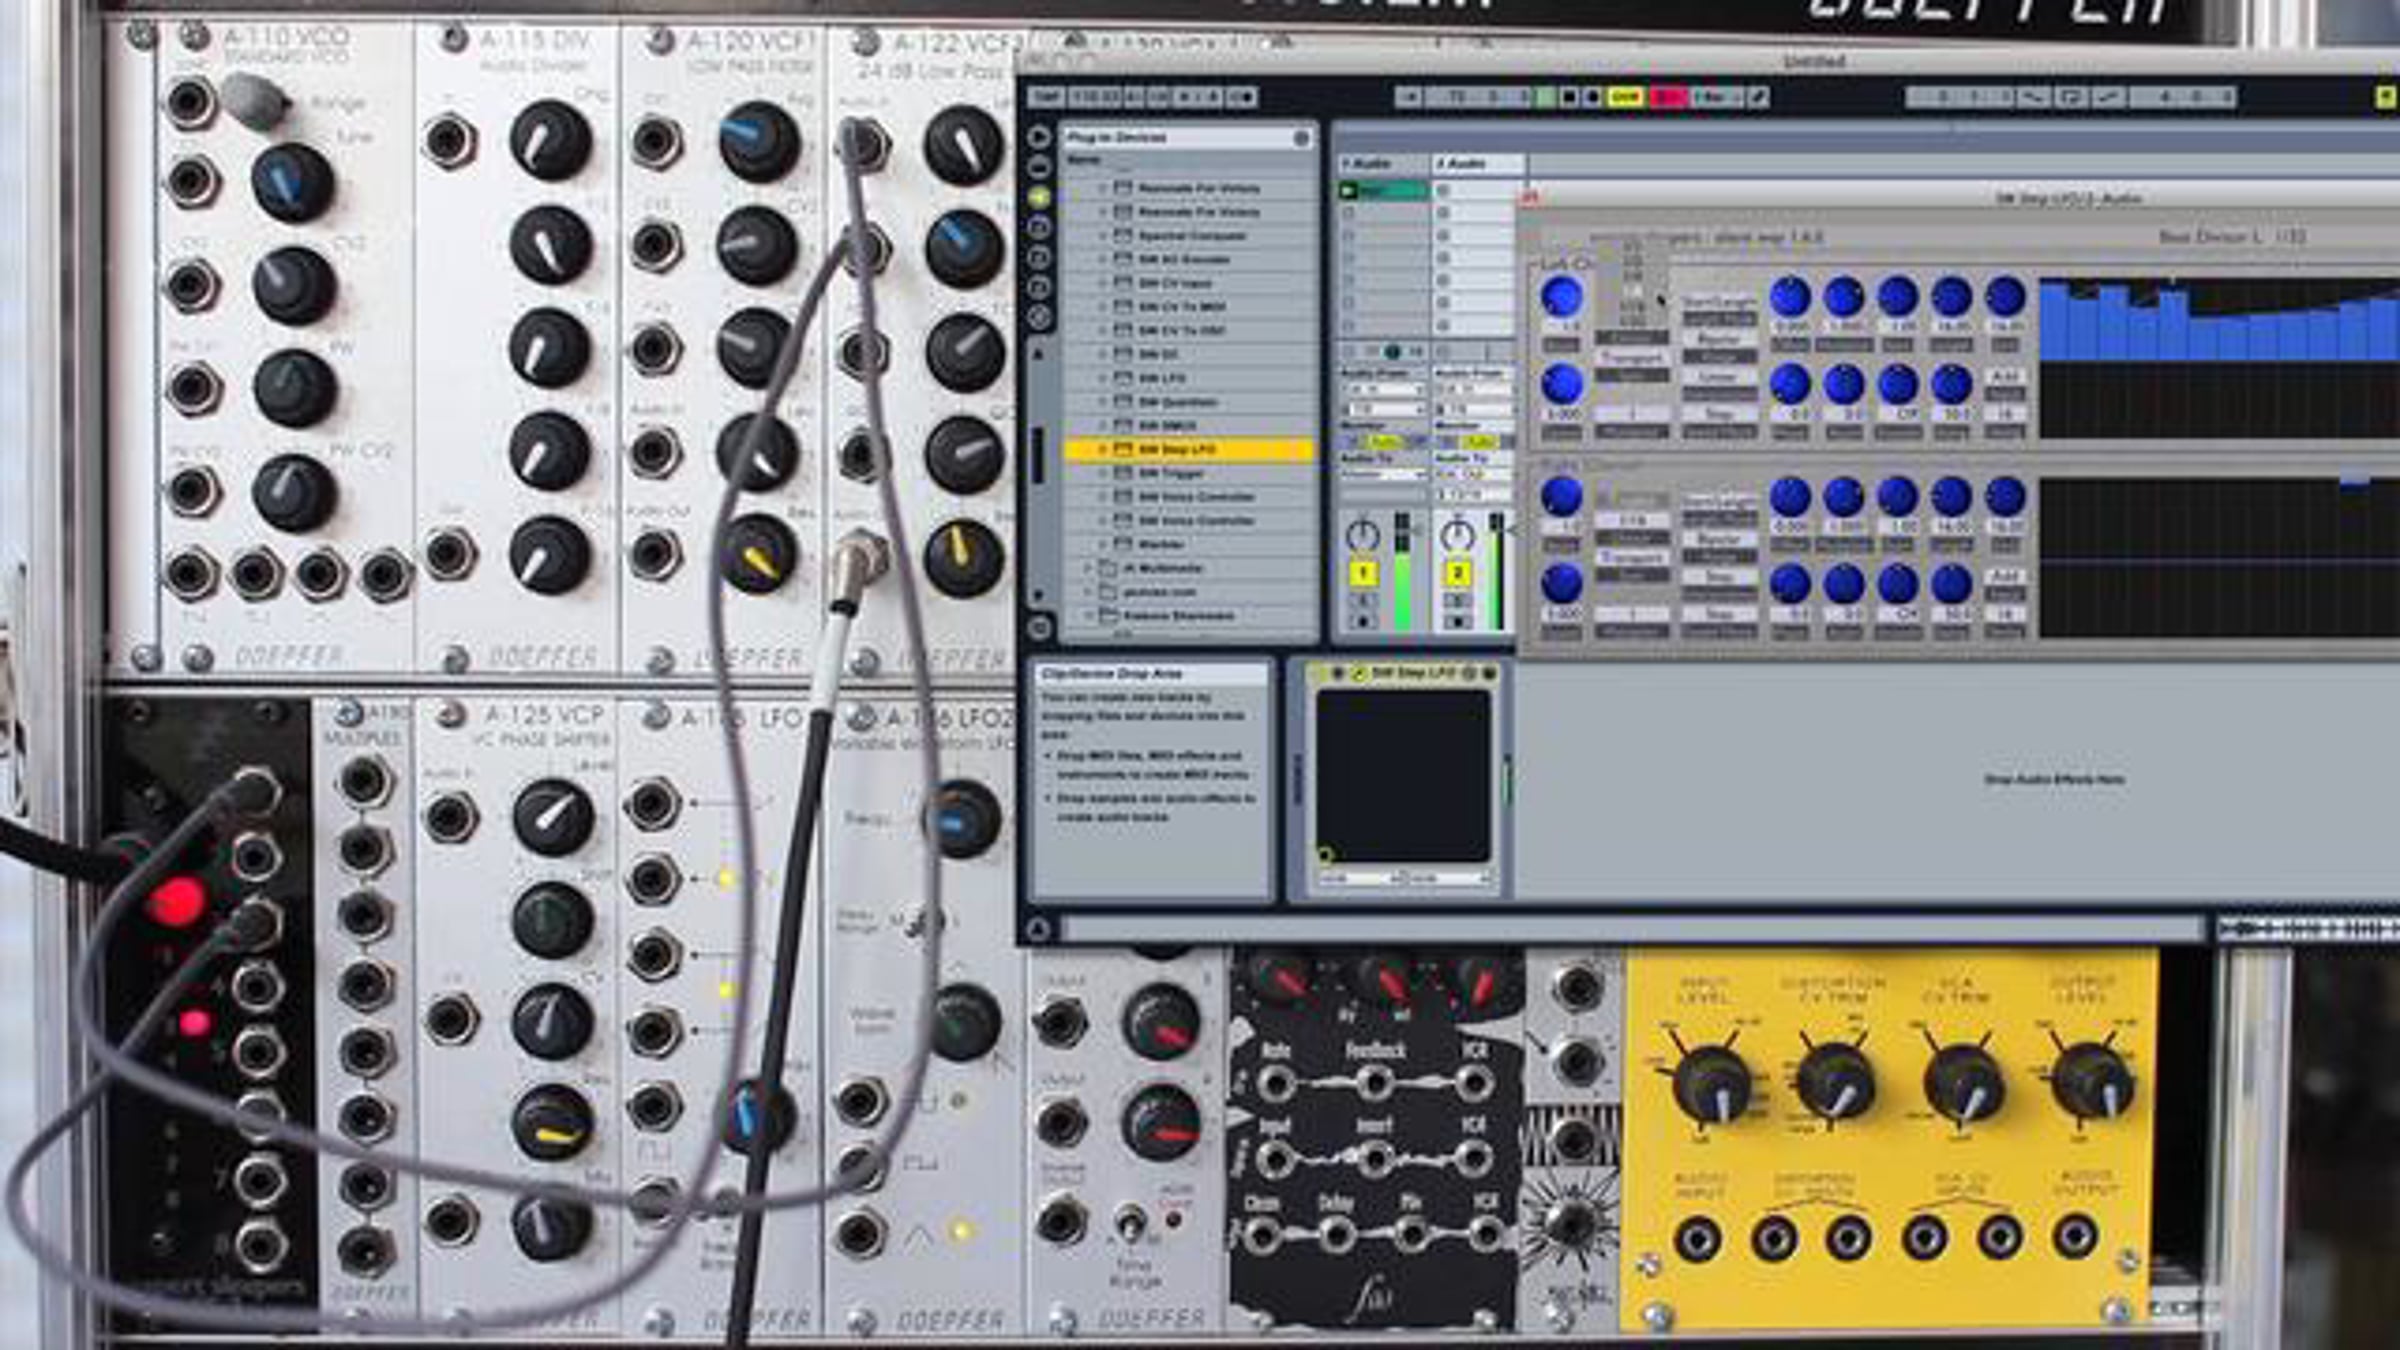2400x1350 pixels.
Task: Select SW CV To MIDI in the browser
Action: 1189,307
